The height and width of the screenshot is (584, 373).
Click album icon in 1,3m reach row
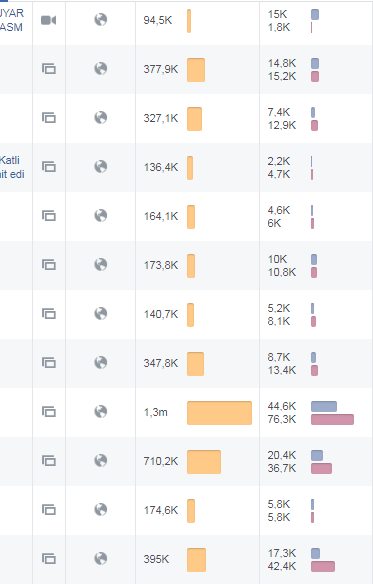[49, 412]
